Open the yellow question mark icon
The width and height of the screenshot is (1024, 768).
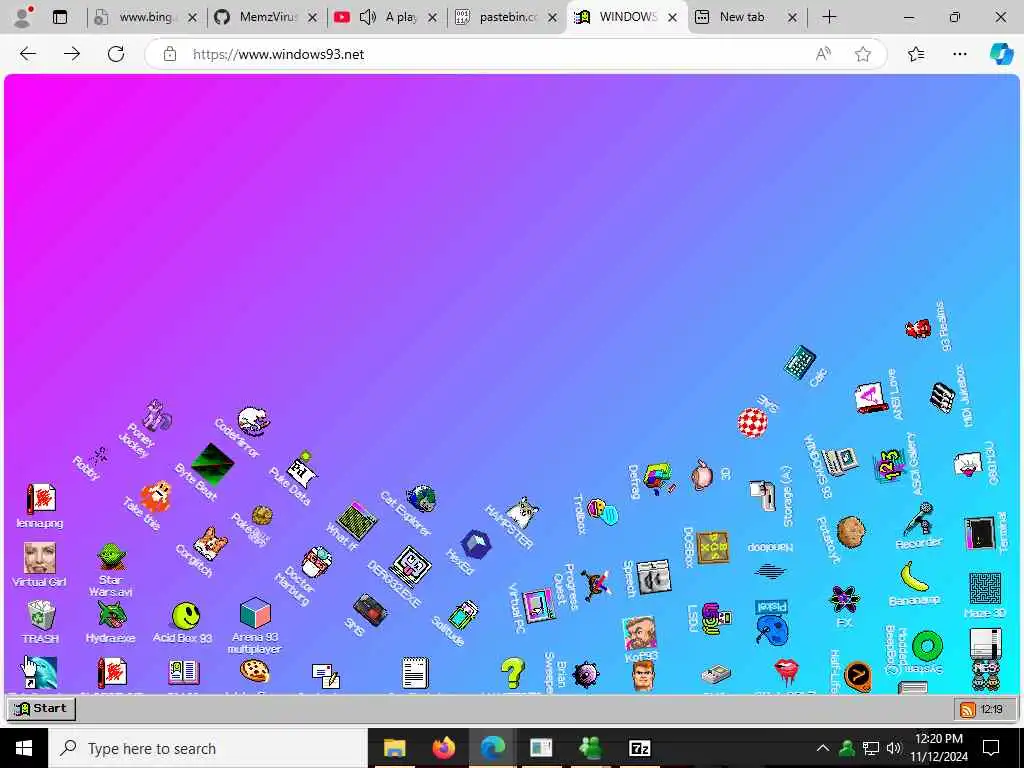[x=513, y=673]
